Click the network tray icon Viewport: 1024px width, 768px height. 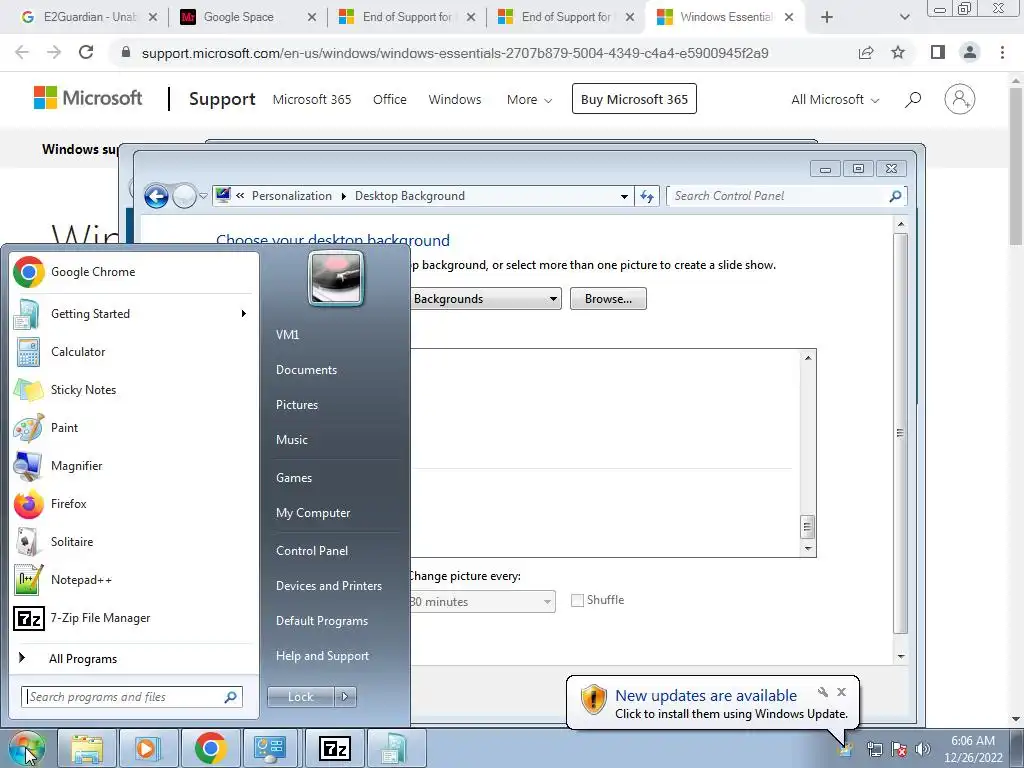874,749
